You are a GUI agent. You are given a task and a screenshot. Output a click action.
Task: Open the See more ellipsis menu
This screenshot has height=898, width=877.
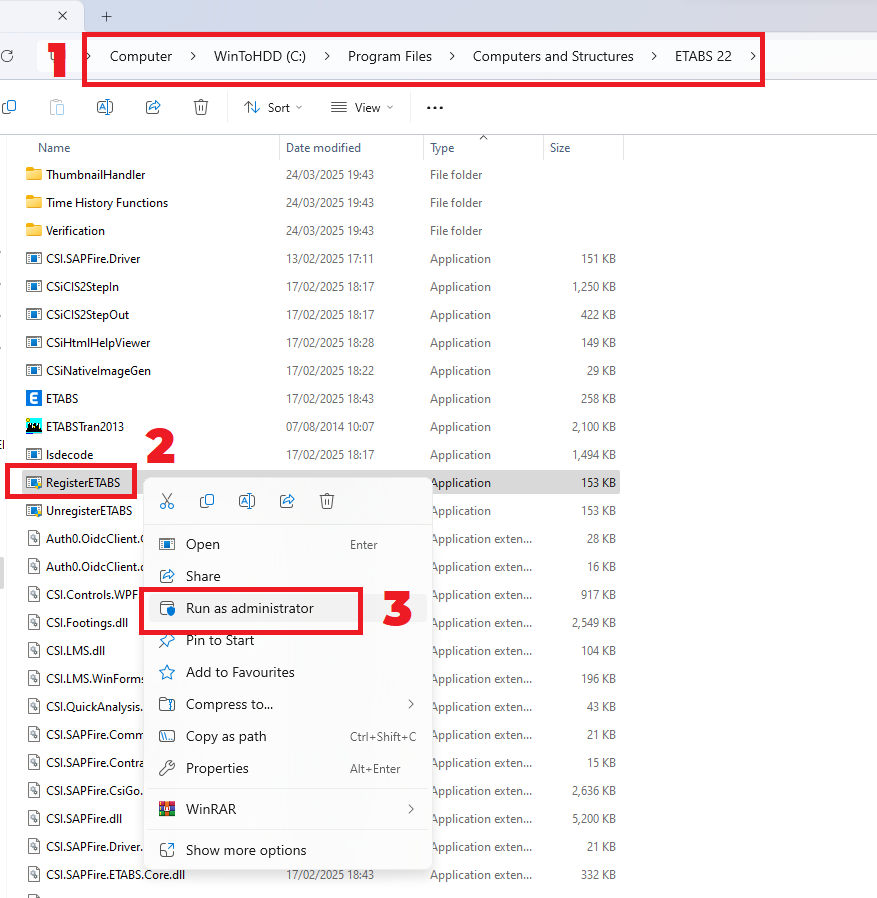435,108
